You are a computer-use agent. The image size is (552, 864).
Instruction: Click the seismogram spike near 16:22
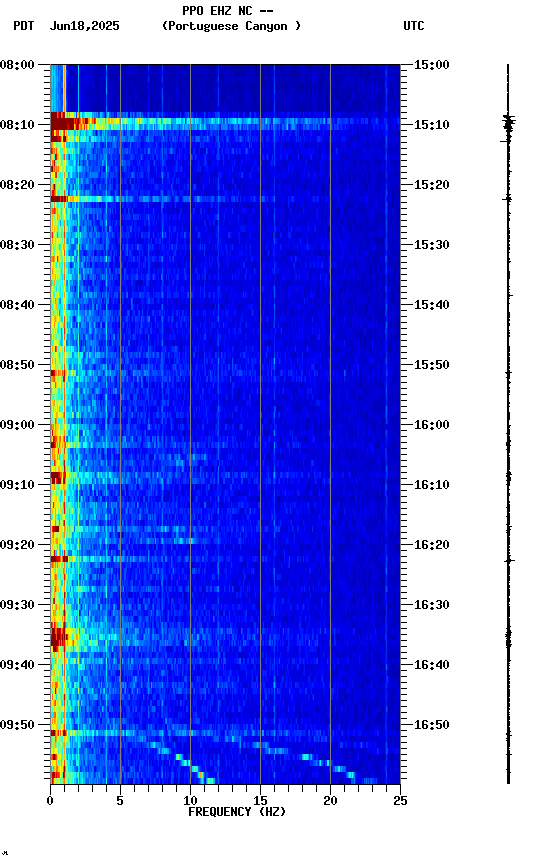(x=508, y=561)
